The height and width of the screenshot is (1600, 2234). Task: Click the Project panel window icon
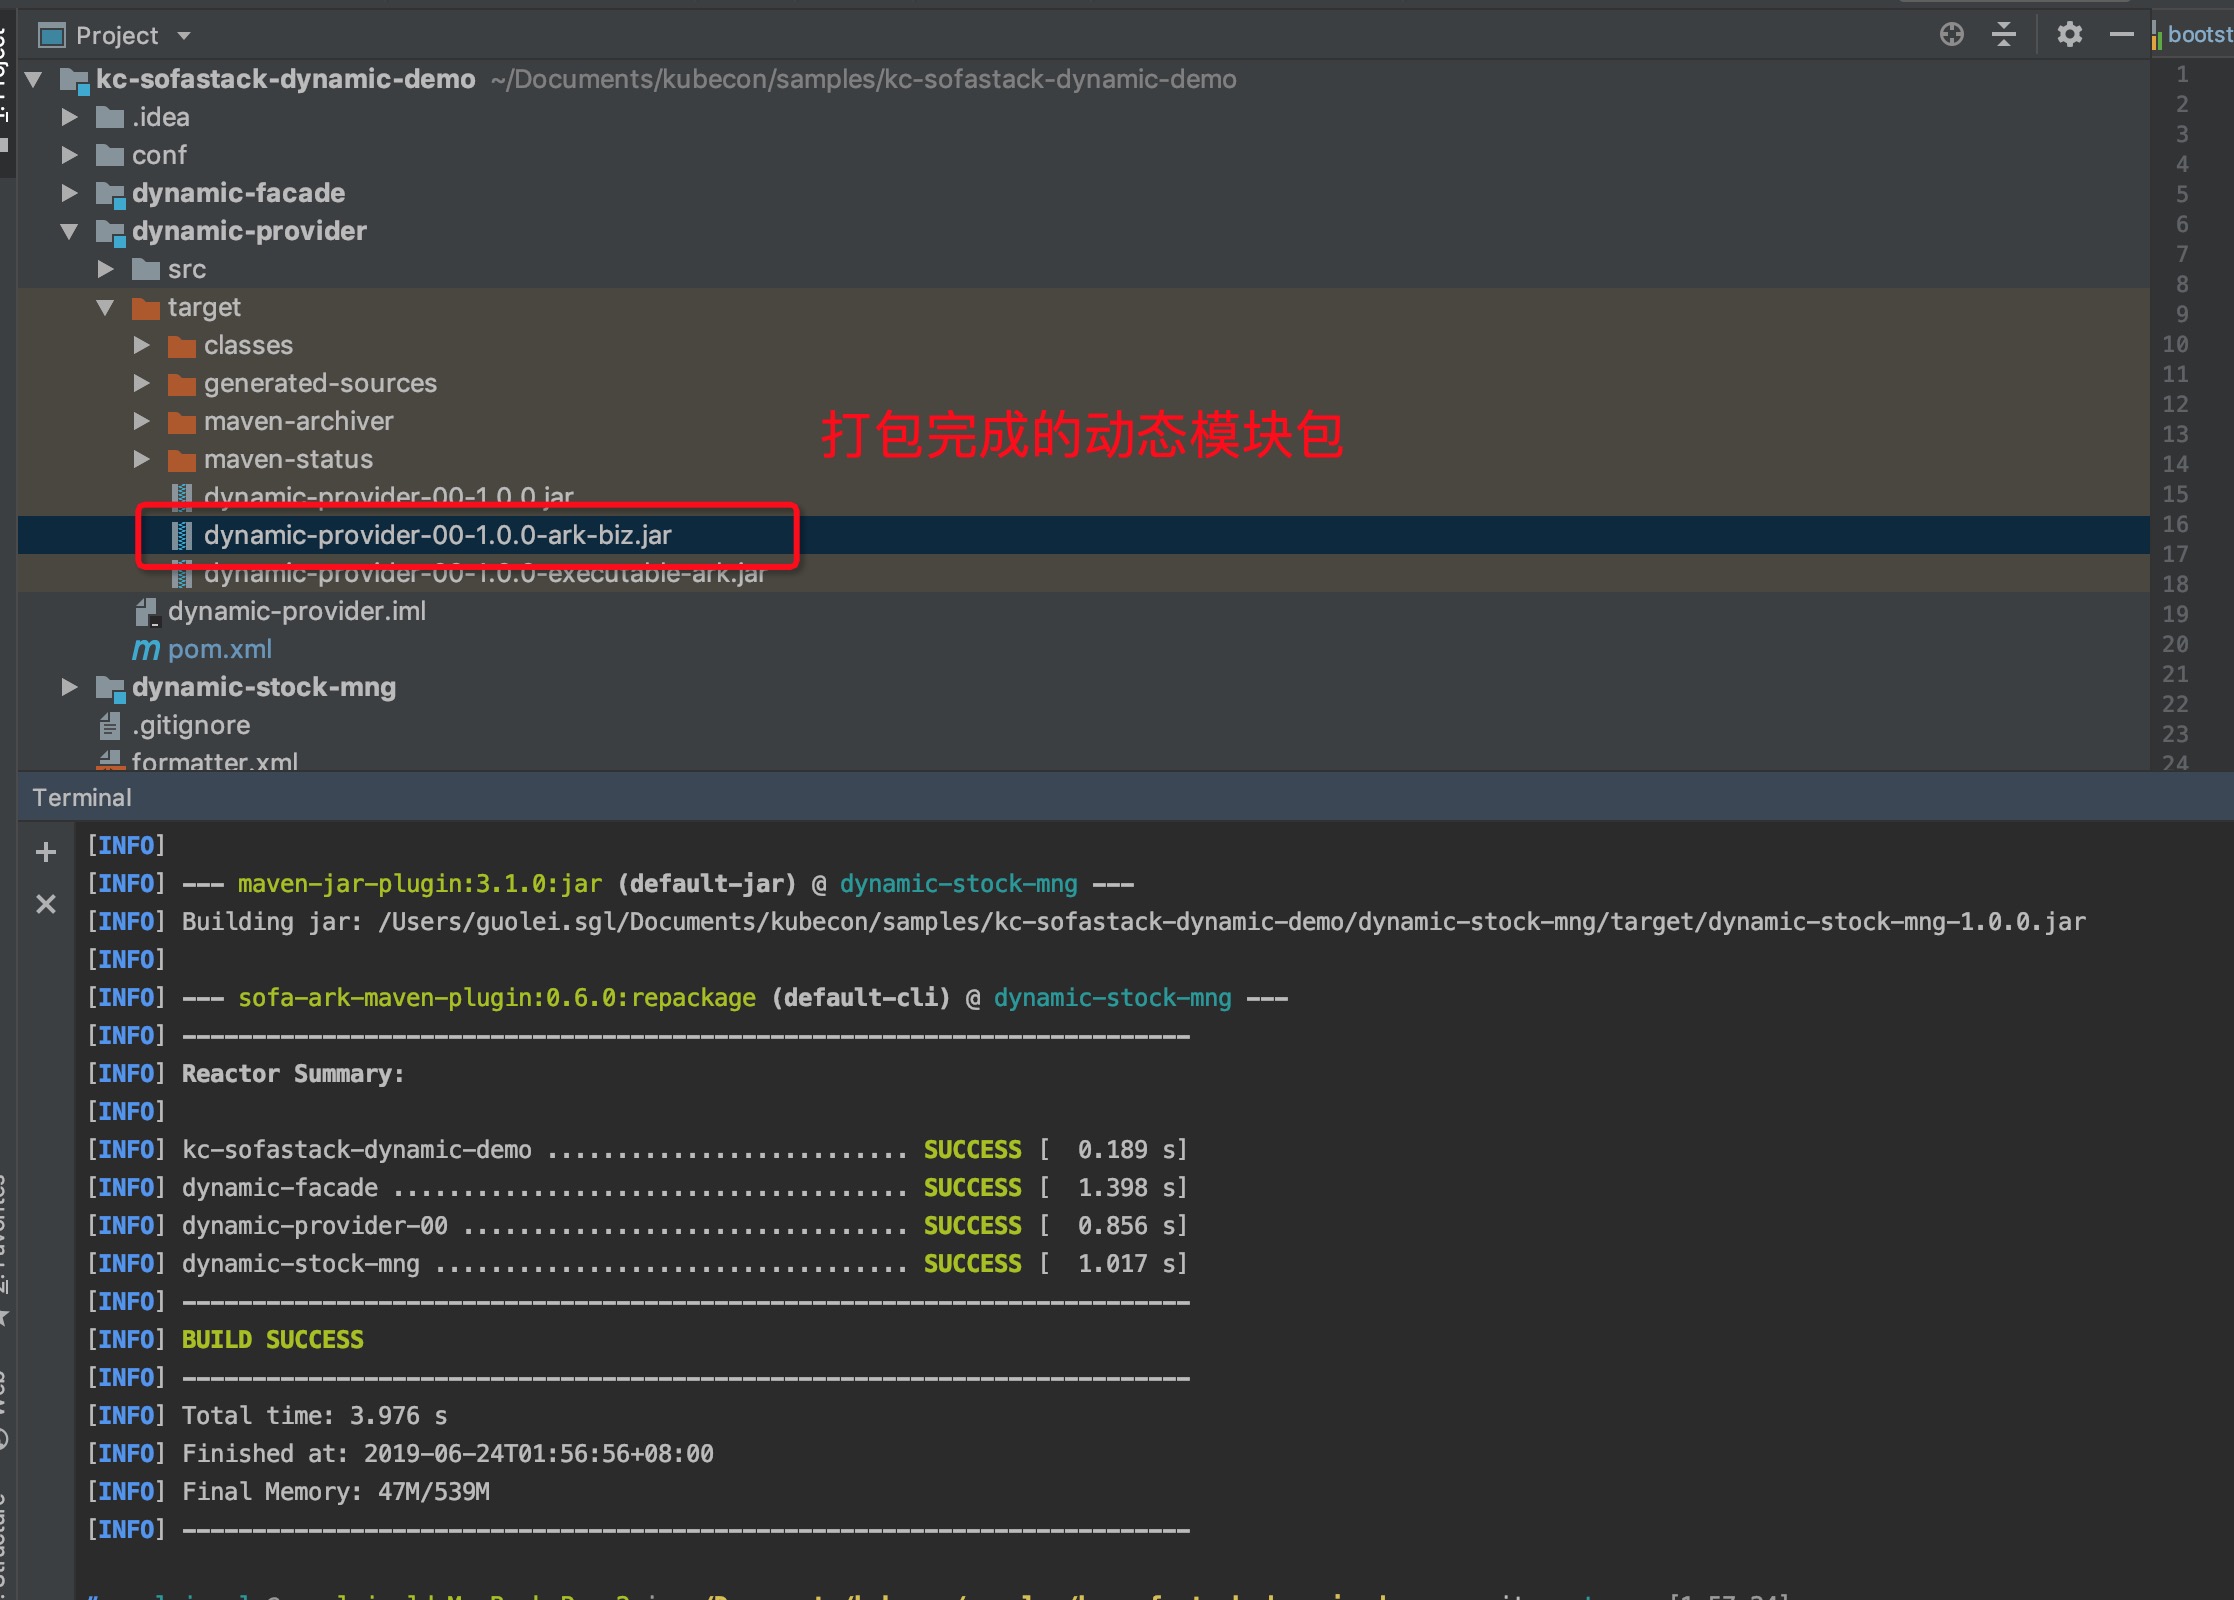pos(51,36)
